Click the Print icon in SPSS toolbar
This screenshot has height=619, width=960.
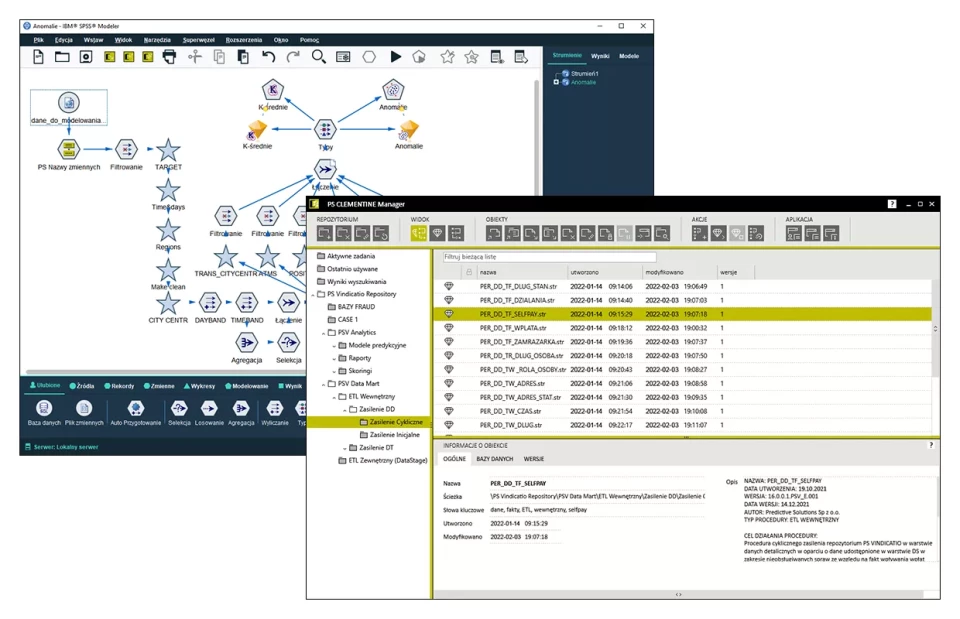(169, 57)
